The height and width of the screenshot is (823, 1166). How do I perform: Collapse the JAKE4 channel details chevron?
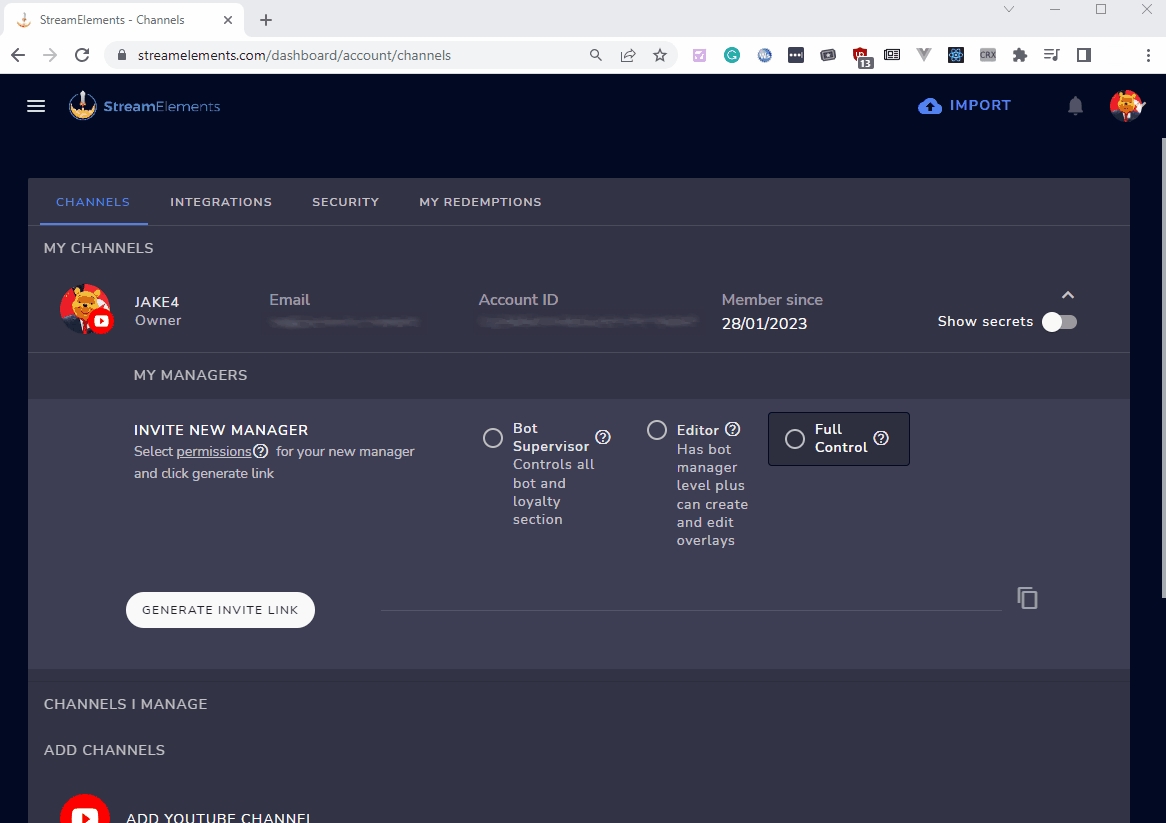tap(1068, 295)
